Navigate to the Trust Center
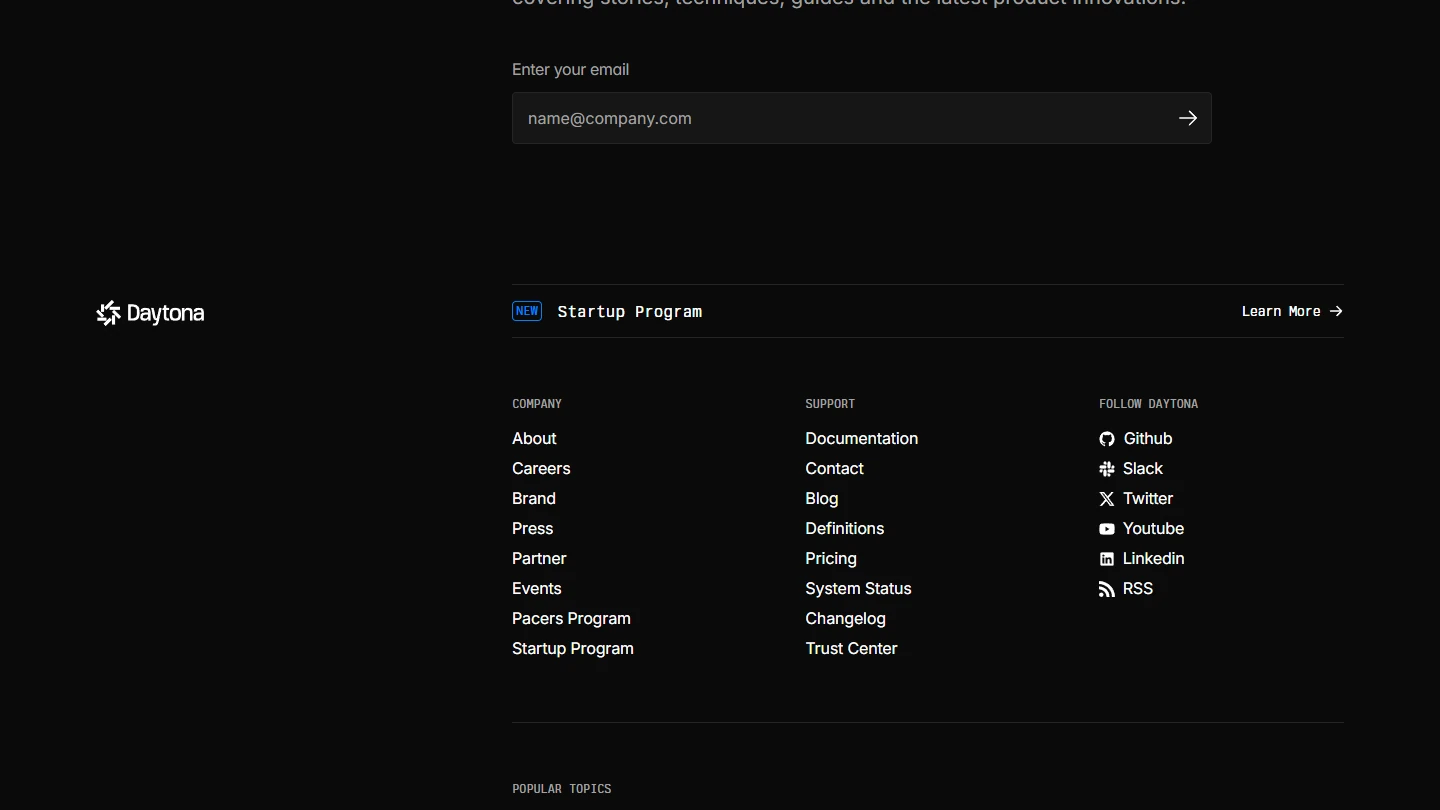Image resolution: width=1440 pixels, height=810 pixels. click(851, 648)
